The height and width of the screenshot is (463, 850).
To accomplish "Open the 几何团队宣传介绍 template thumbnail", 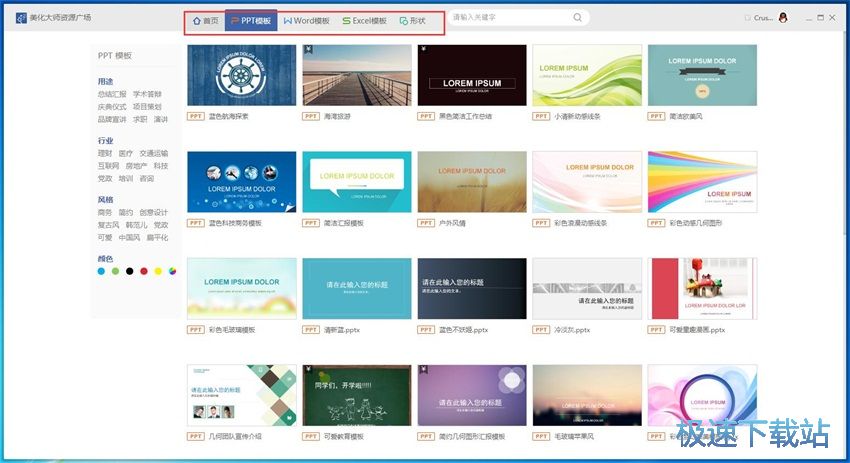I will tap(242, 395).
